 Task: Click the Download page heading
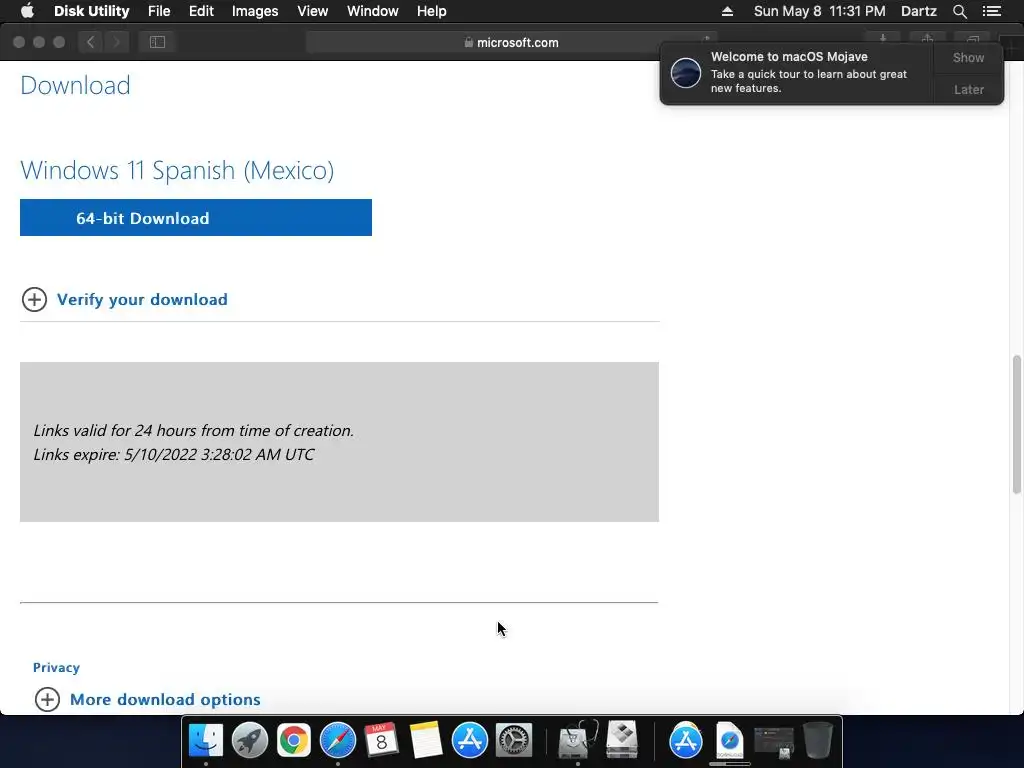(x=75, y=86)
